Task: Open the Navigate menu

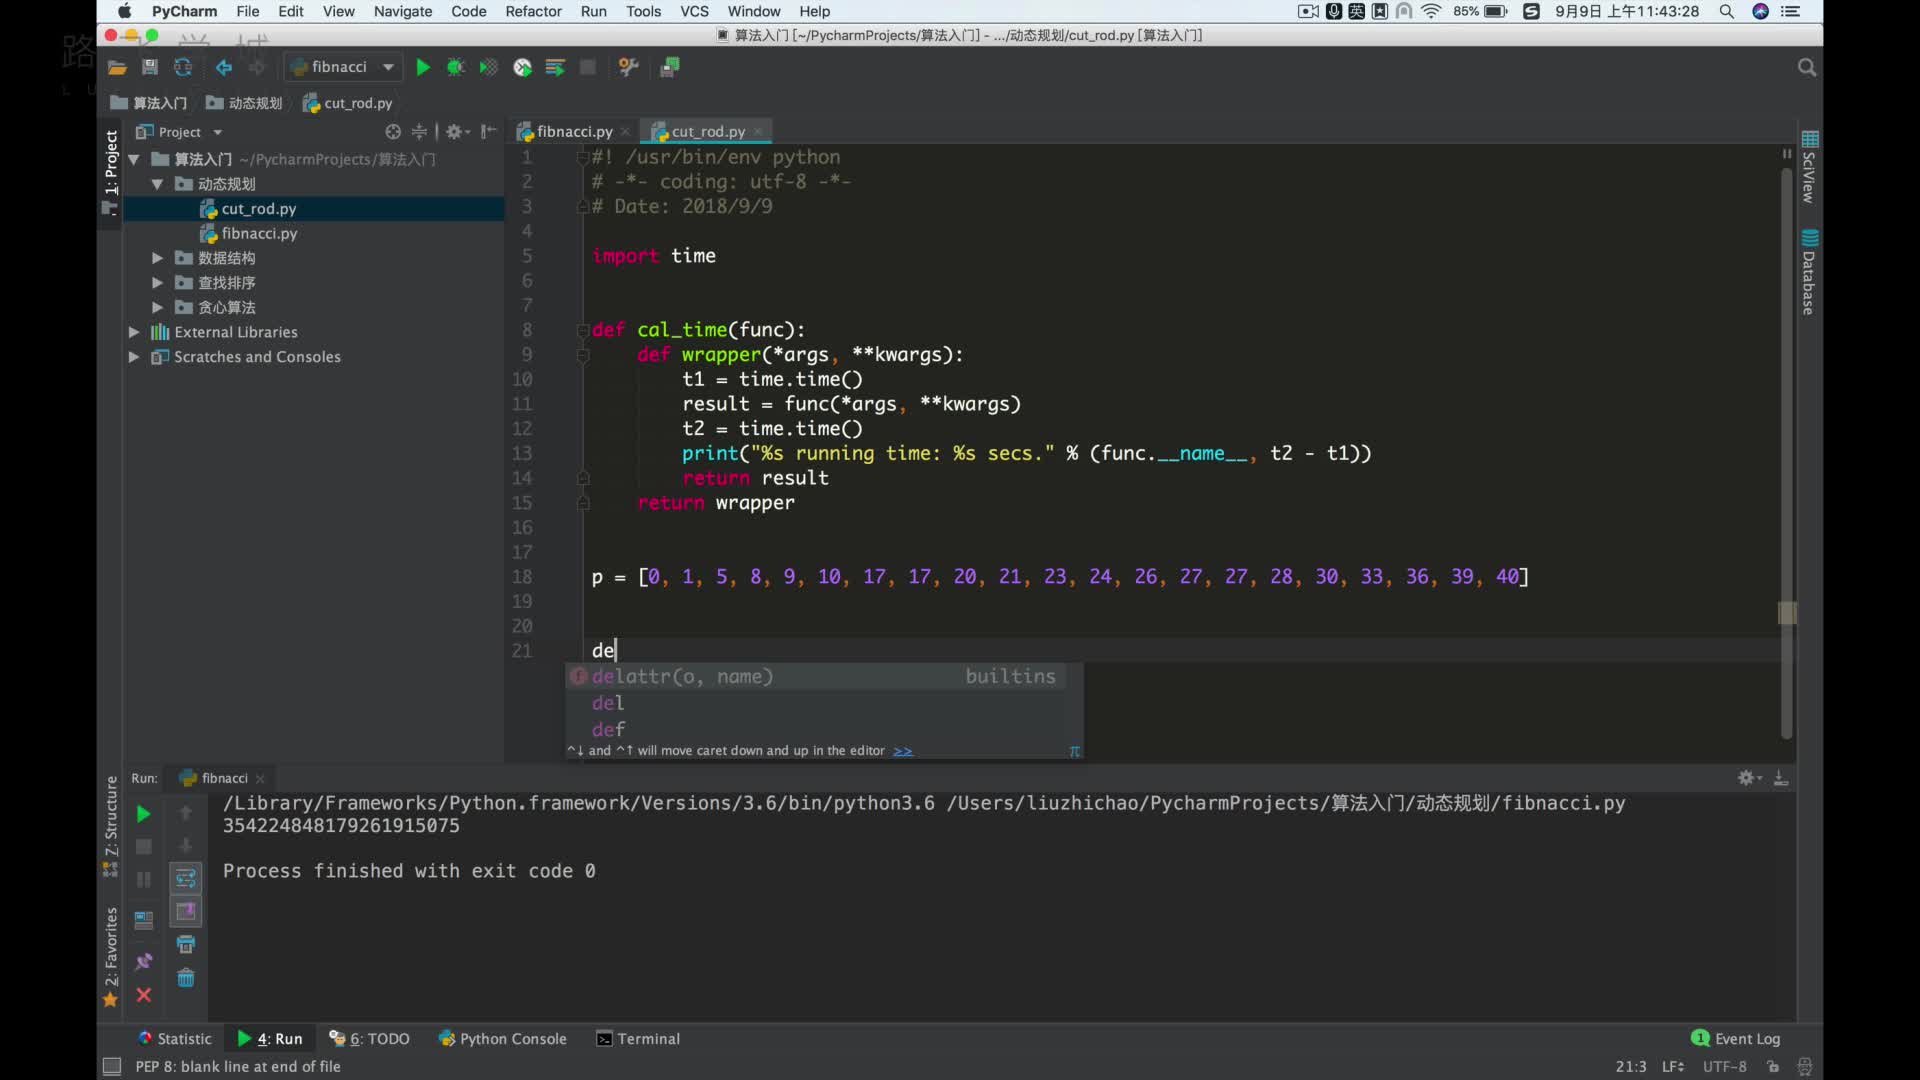Action: pyautogui.click(x=403, y=11)
